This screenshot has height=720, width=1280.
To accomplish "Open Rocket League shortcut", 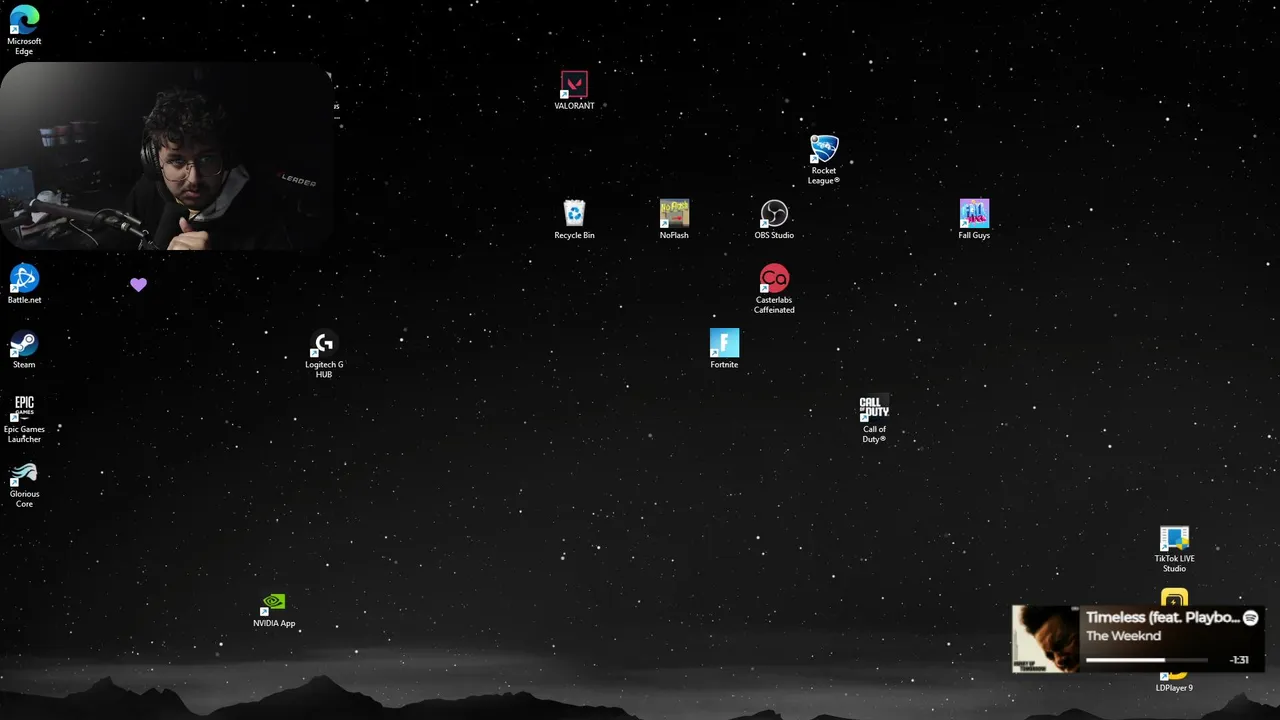I will pyautogui.click(x=824, y=159).
